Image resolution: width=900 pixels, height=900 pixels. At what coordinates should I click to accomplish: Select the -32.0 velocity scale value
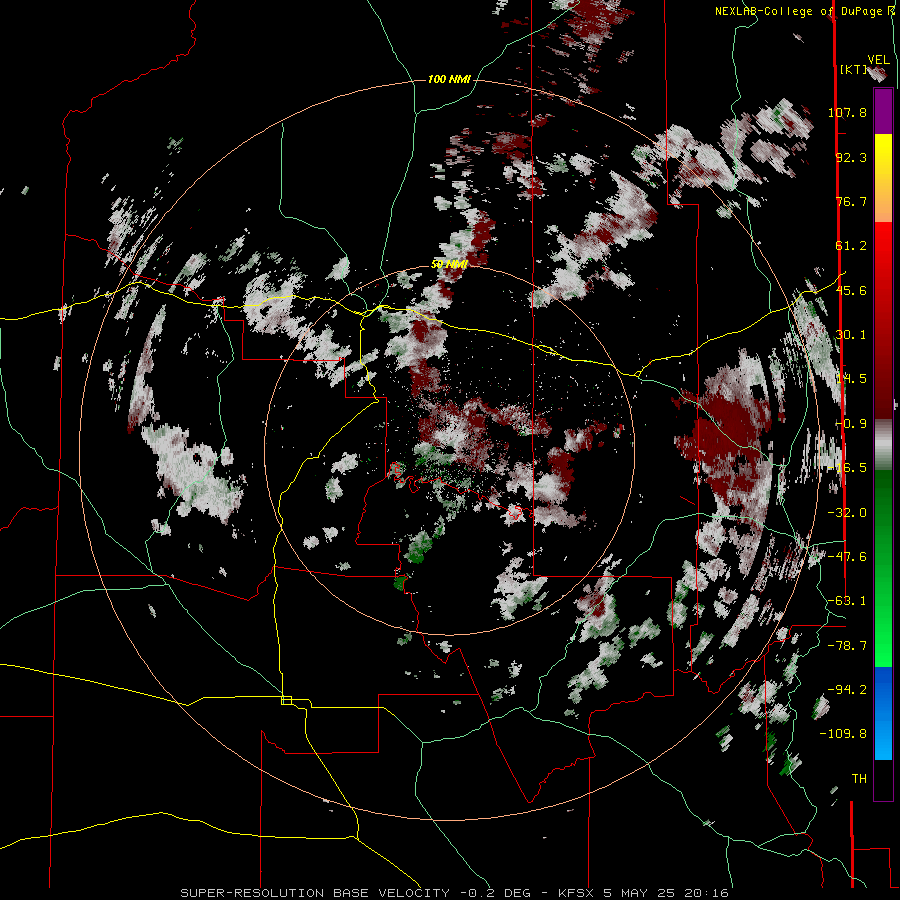[847, 513]
